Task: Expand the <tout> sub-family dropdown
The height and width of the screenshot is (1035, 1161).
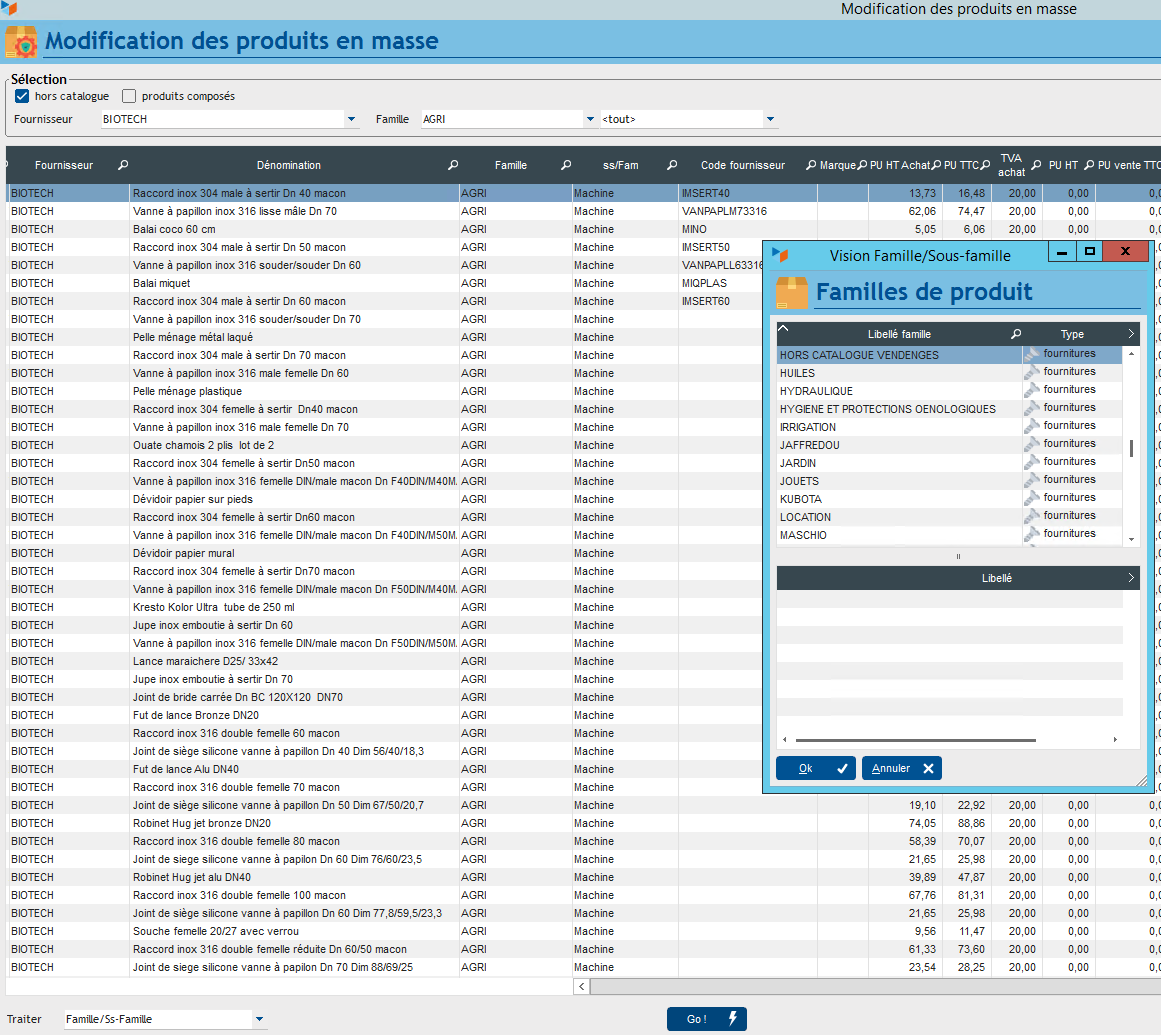Action: [x=770, y=119]
